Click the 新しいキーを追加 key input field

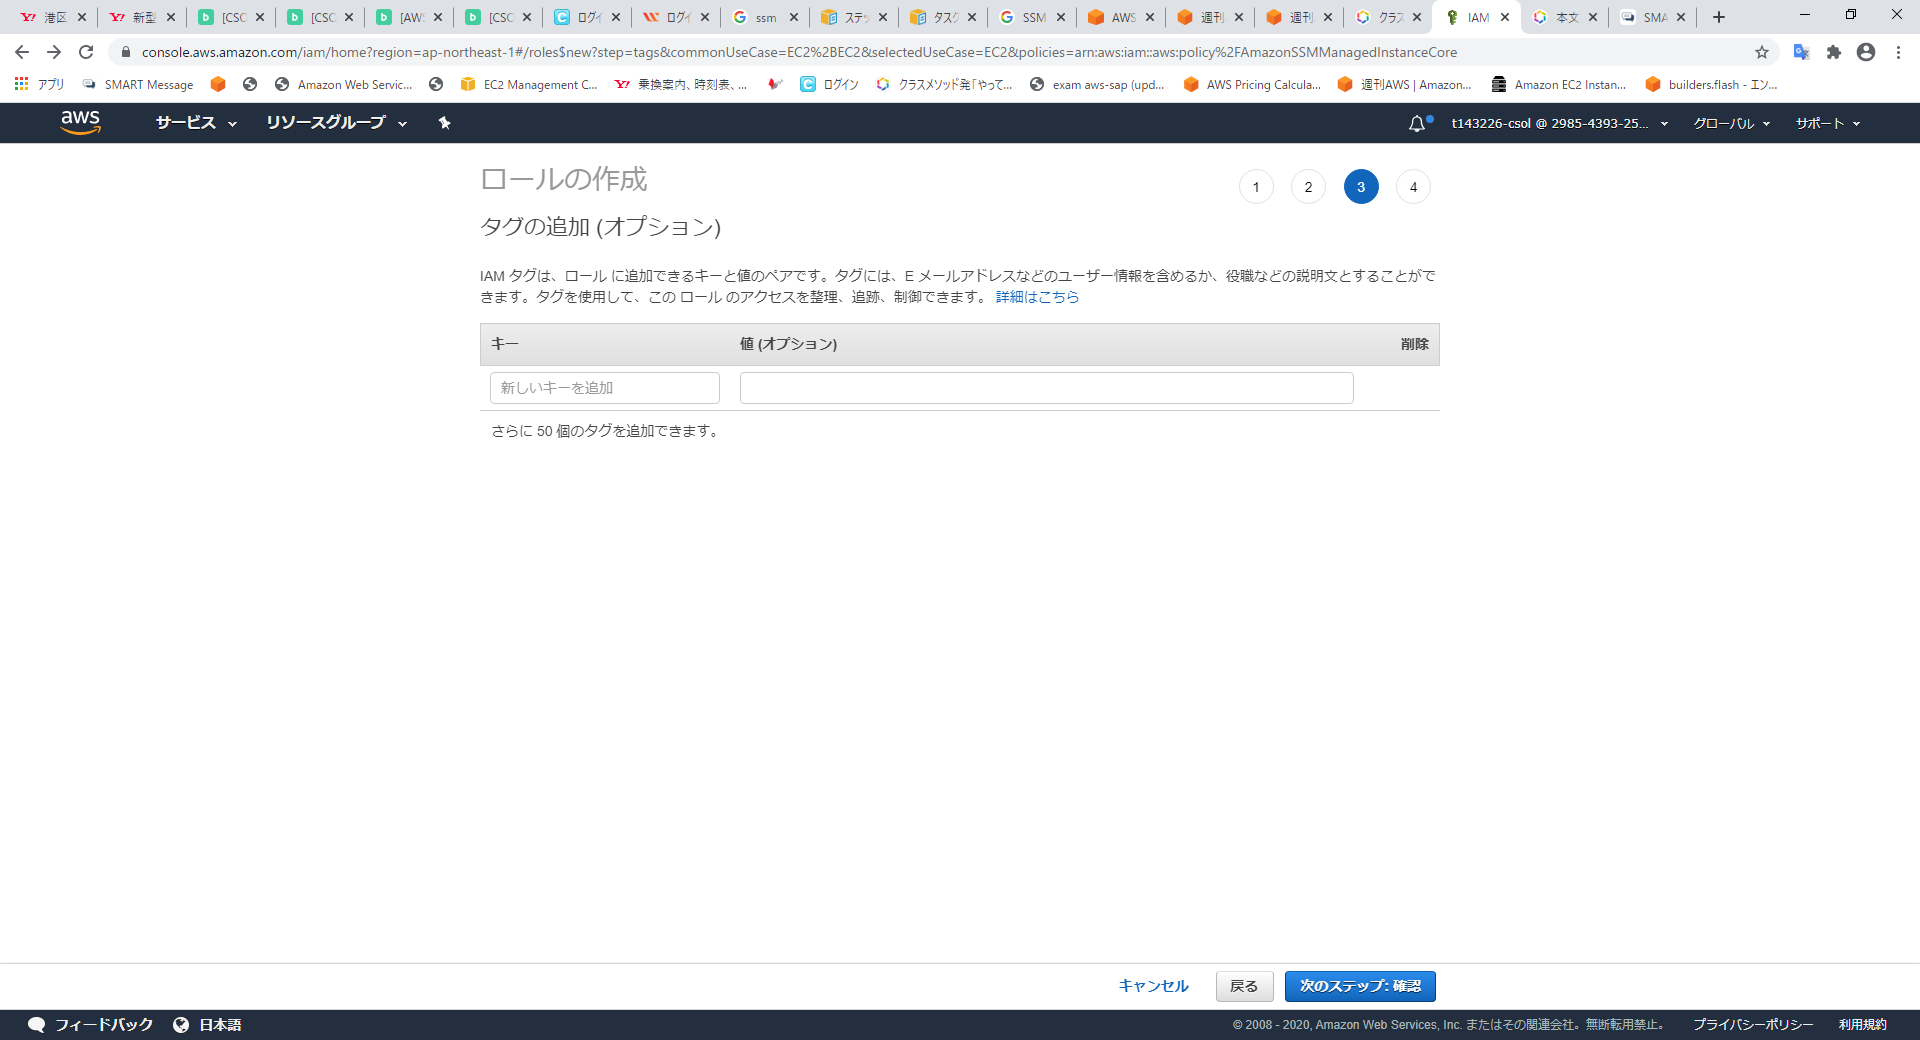click(605, 388)
